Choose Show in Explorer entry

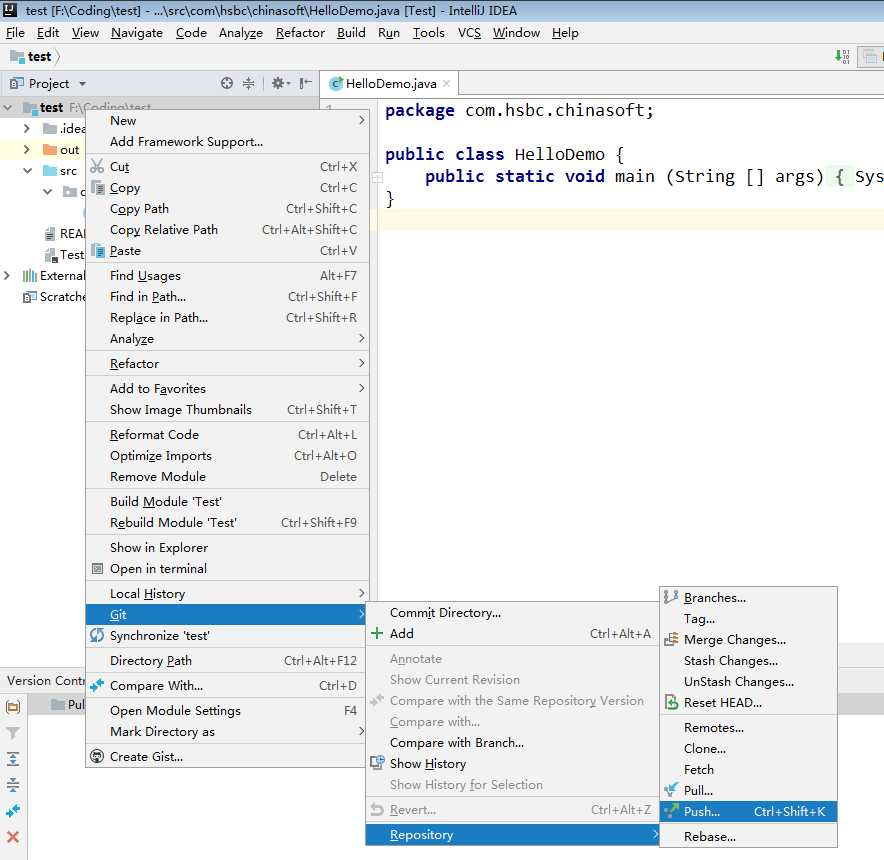(227, 547)
